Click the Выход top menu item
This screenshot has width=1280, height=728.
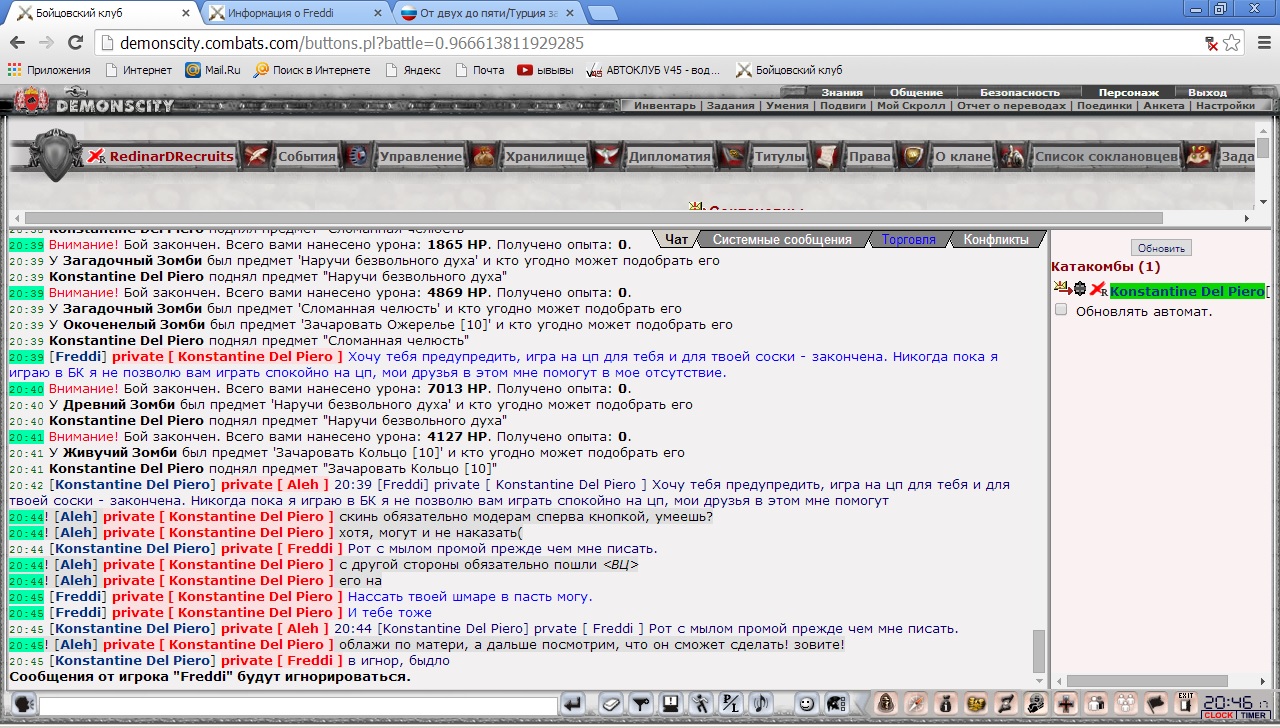[x=1207, y=92]
